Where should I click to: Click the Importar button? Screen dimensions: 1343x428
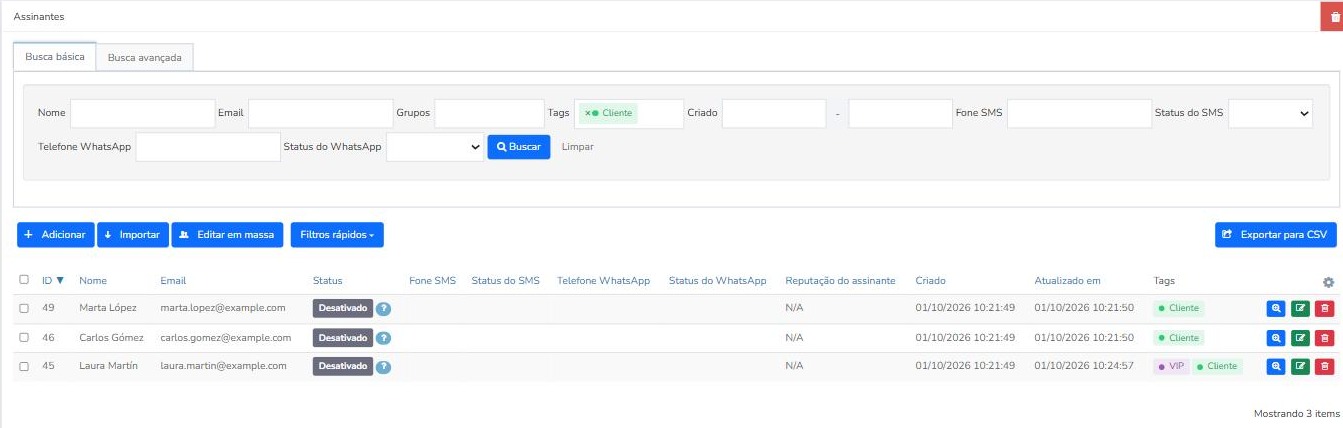tap(133, 235)
